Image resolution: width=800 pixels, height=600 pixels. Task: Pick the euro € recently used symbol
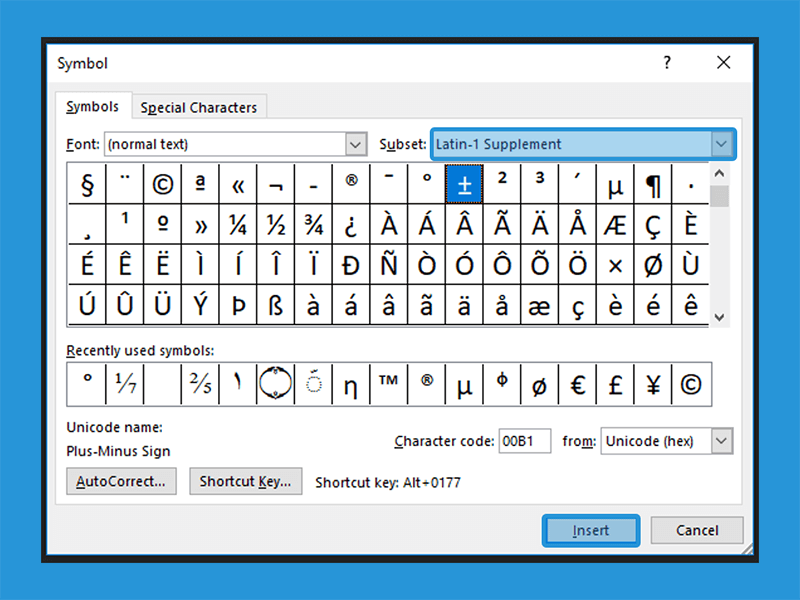tap(578, 384)
